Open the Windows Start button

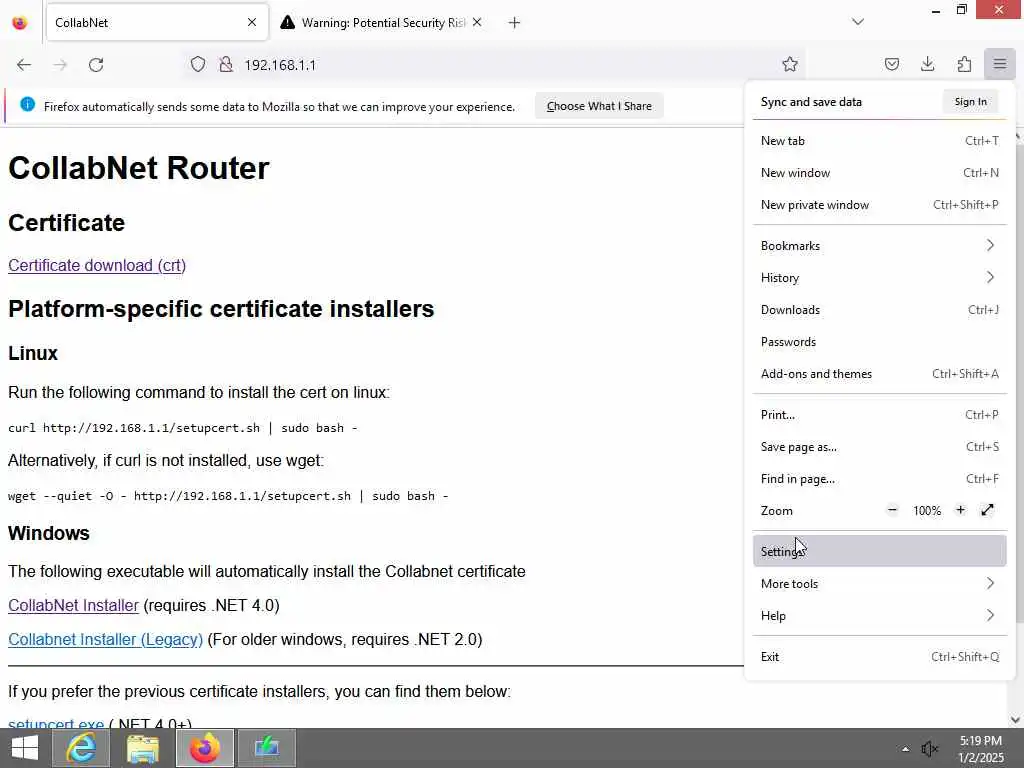tap(25, 748)
